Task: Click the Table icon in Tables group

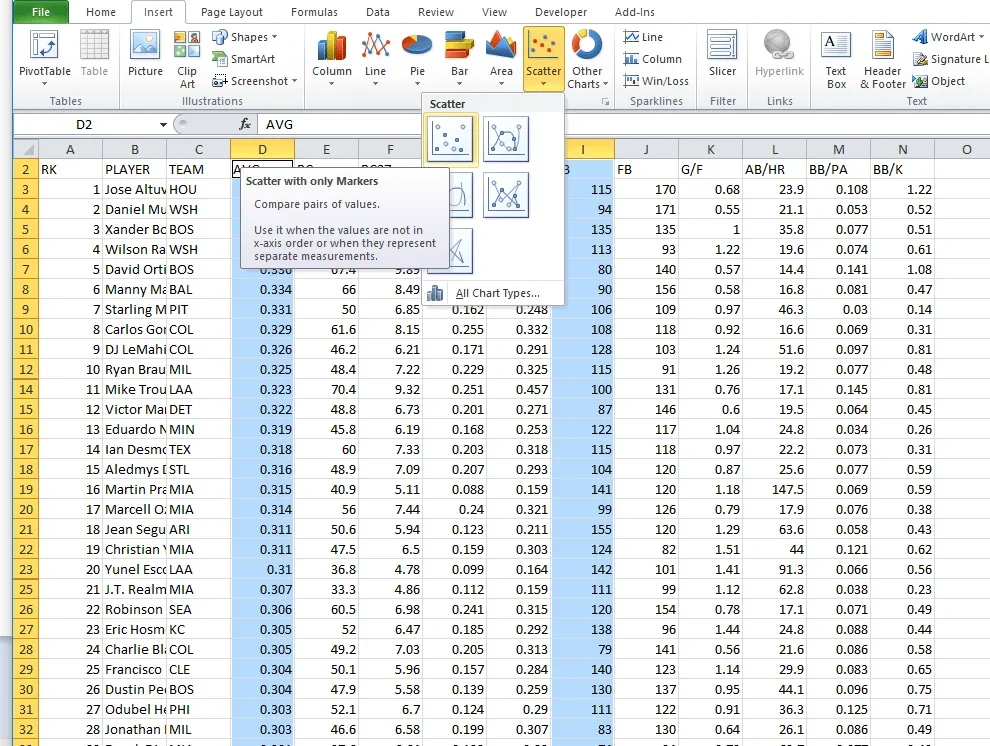Action: pos(94,54)
